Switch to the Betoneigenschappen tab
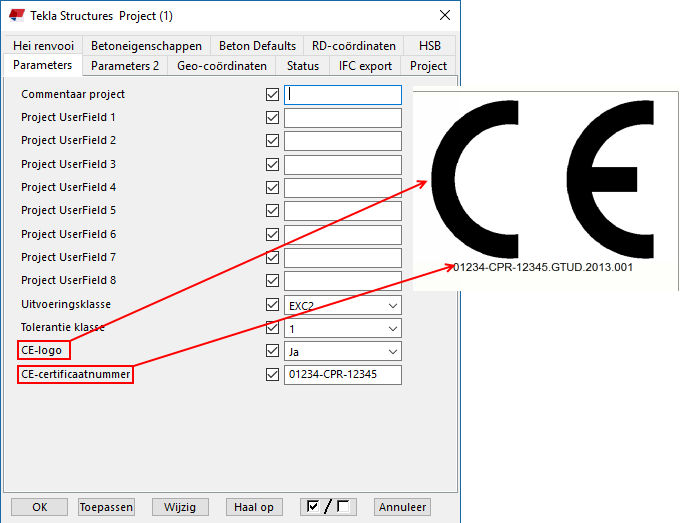Viewport: 680px width, 523px height. (x=146, y=46)
